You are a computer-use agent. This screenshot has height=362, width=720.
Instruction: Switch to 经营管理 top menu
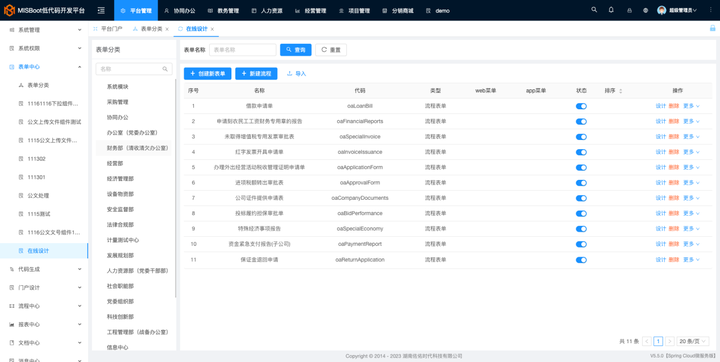tap(310, 10)
